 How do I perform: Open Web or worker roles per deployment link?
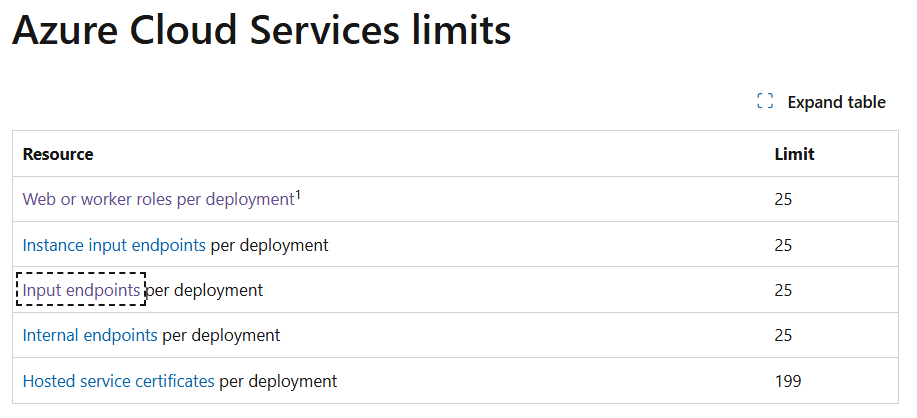[158, 199]
